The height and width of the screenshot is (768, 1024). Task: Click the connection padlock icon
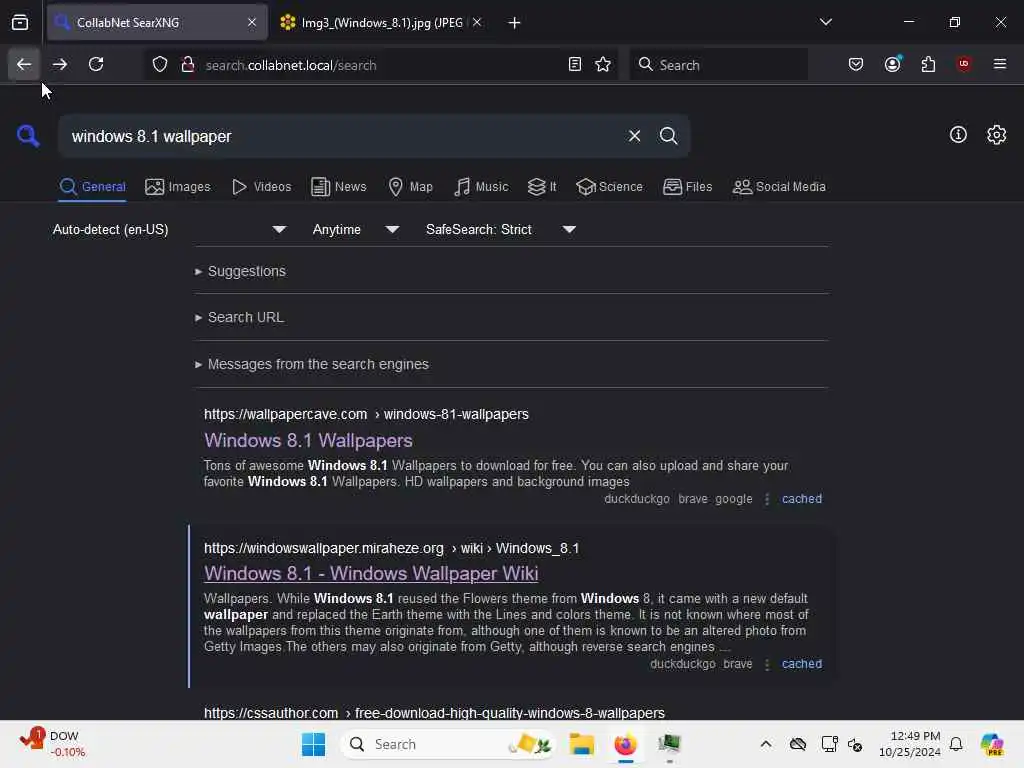coord(188,65)
